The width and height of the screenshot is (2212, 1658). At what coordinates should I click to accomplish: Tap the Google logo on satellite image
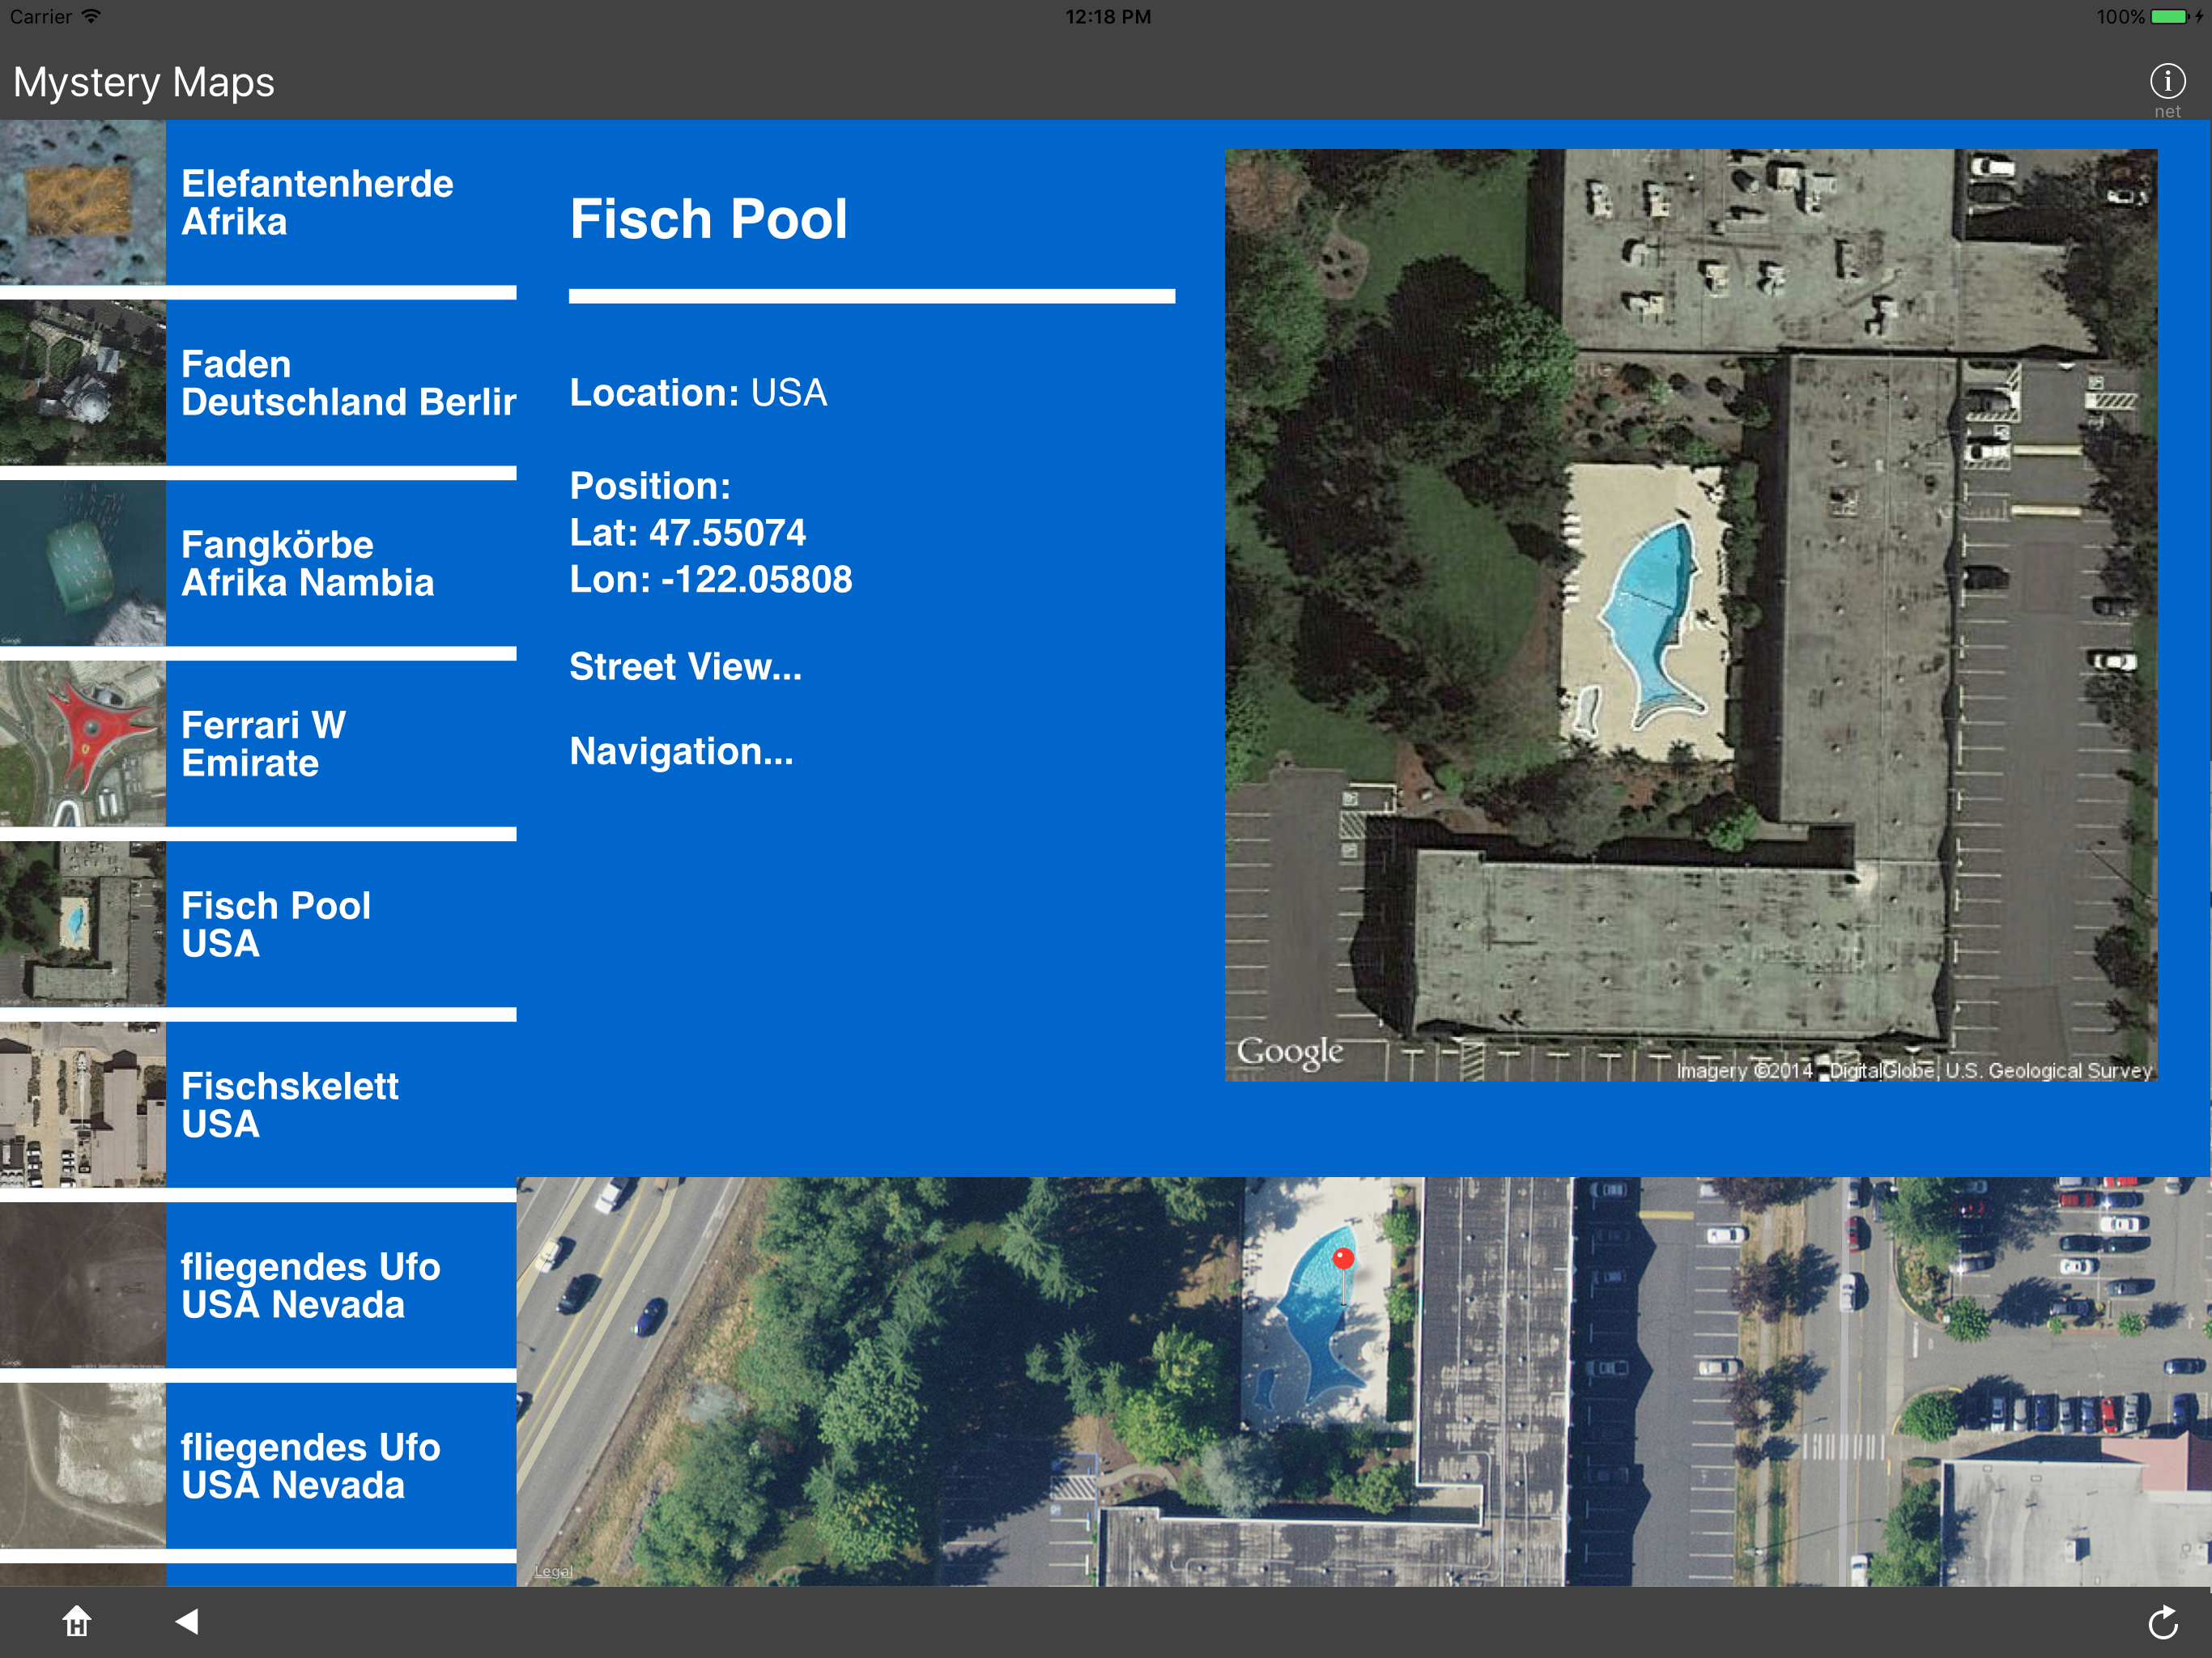tap(1289, 1052)
